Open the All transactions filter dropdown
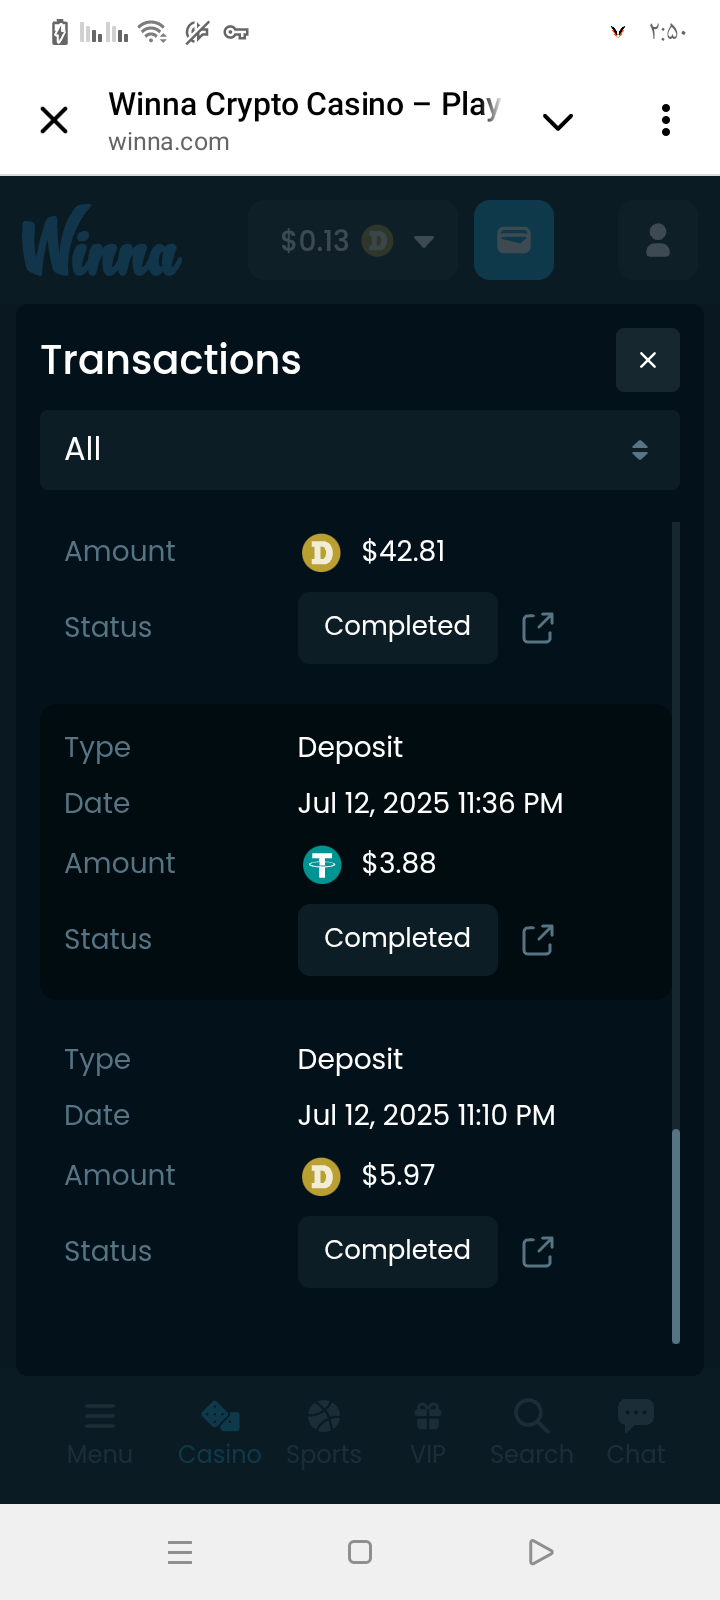 pyautogui.click(x=360, y=450)
